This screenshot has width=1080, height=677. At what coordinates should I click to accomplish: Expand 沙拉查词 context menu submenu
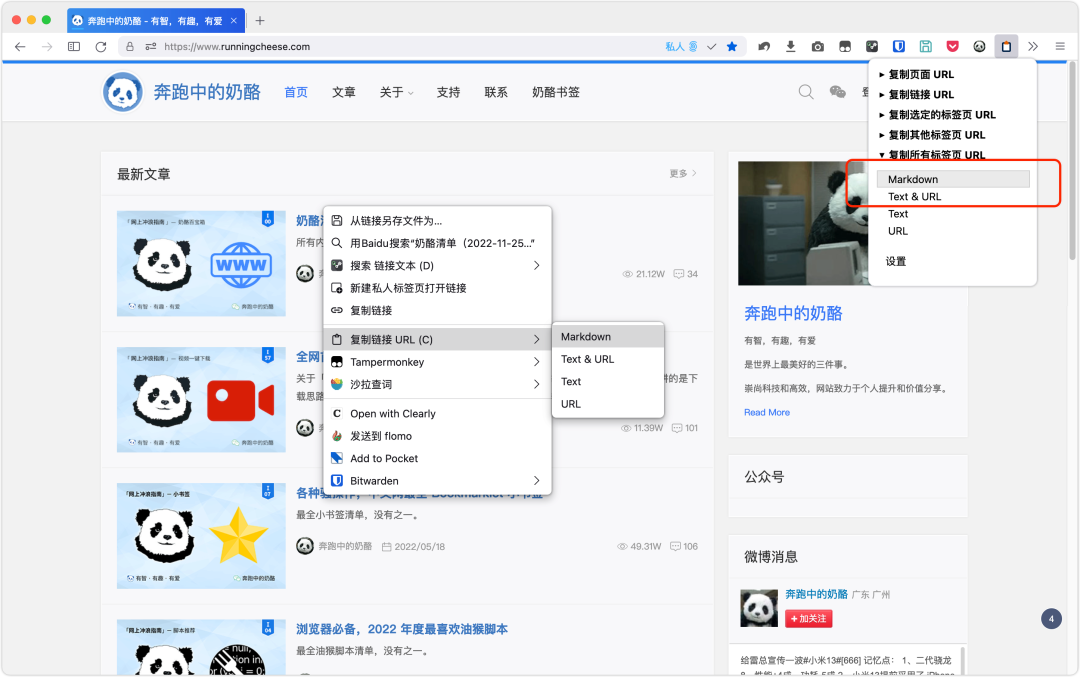point(437,384)
